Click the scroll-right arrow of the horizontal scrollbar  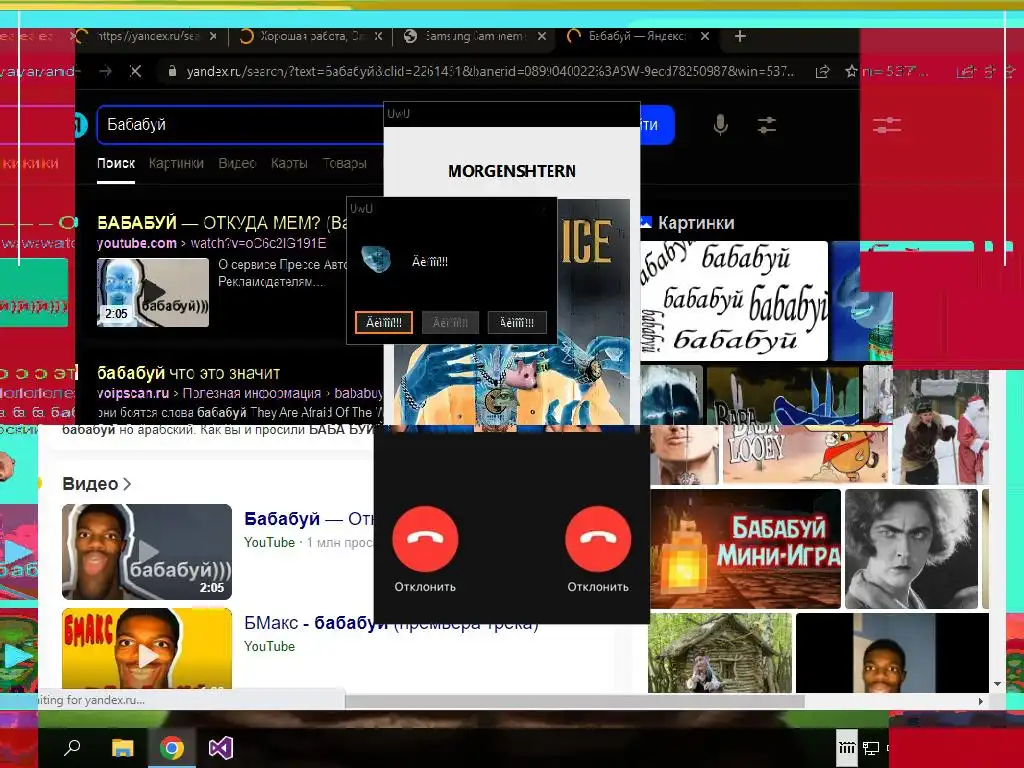pos(980,701)
